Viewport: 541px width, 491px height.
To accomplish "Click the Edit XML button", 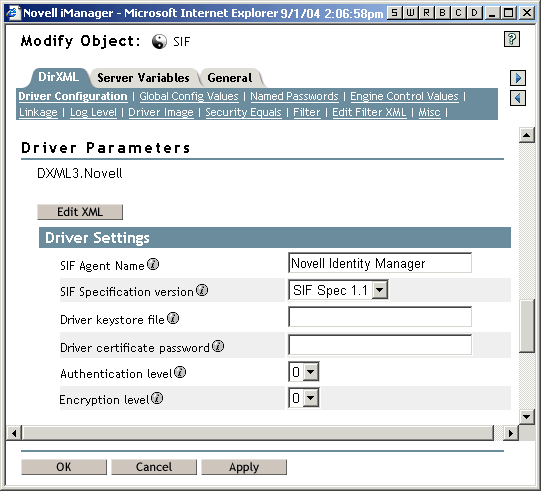I will [x=80, y=212].
